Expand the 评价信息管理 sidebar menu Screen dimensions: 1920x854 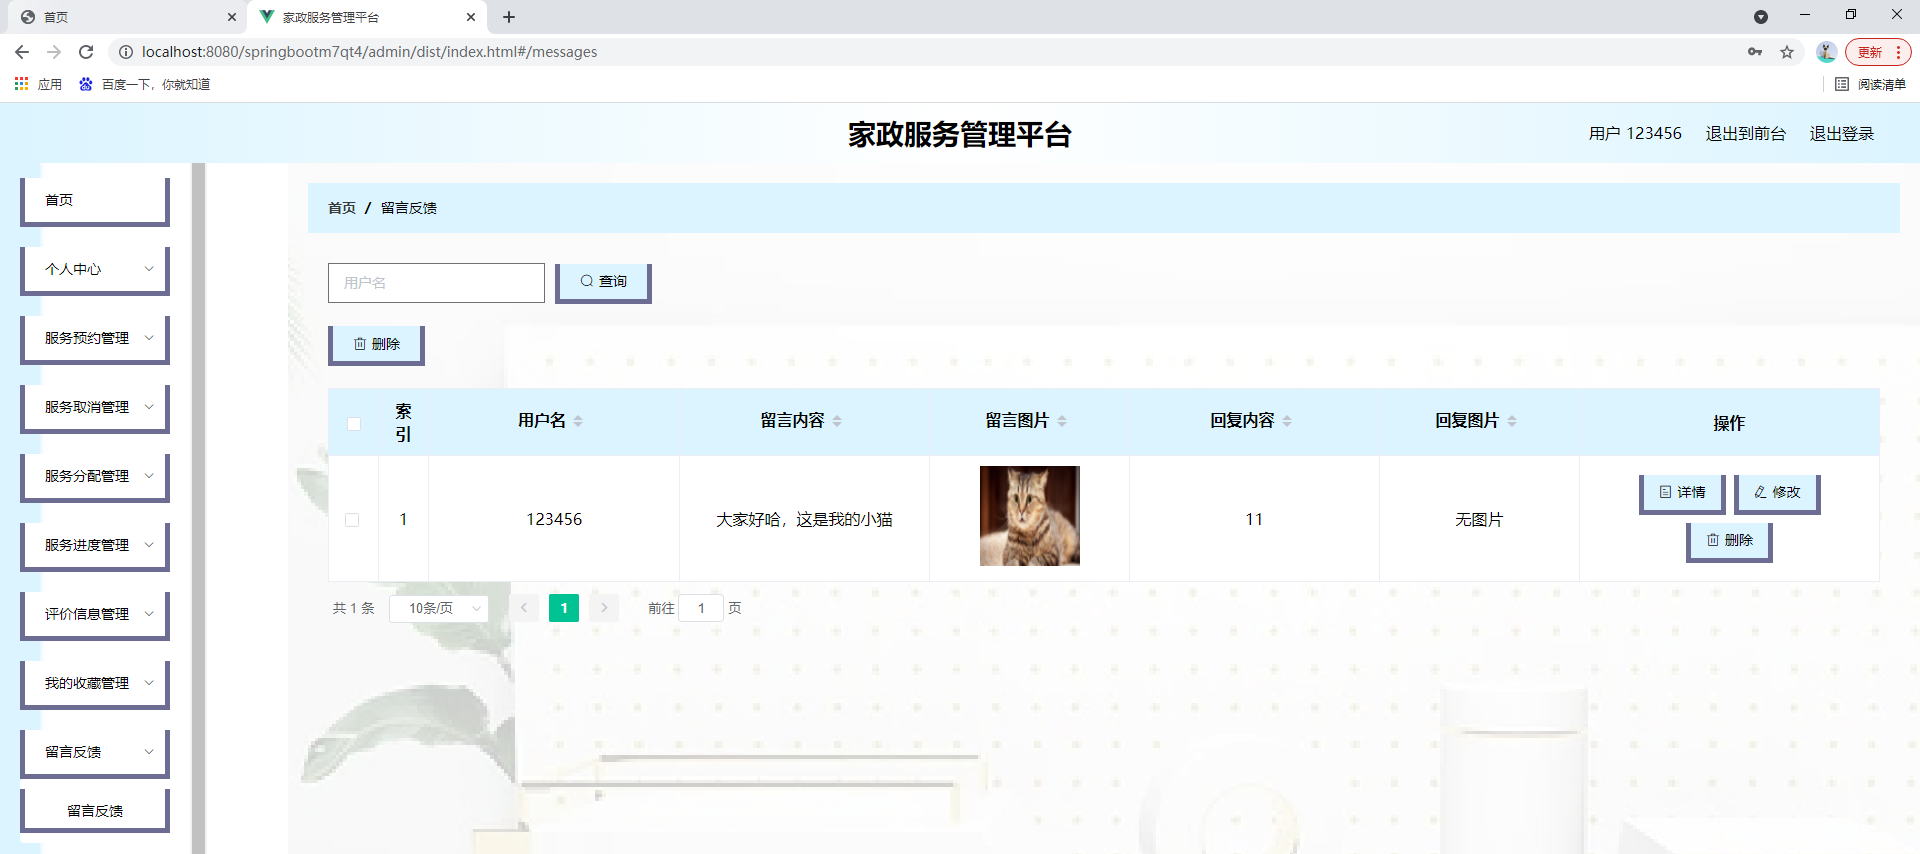click(x=95, y=614)
